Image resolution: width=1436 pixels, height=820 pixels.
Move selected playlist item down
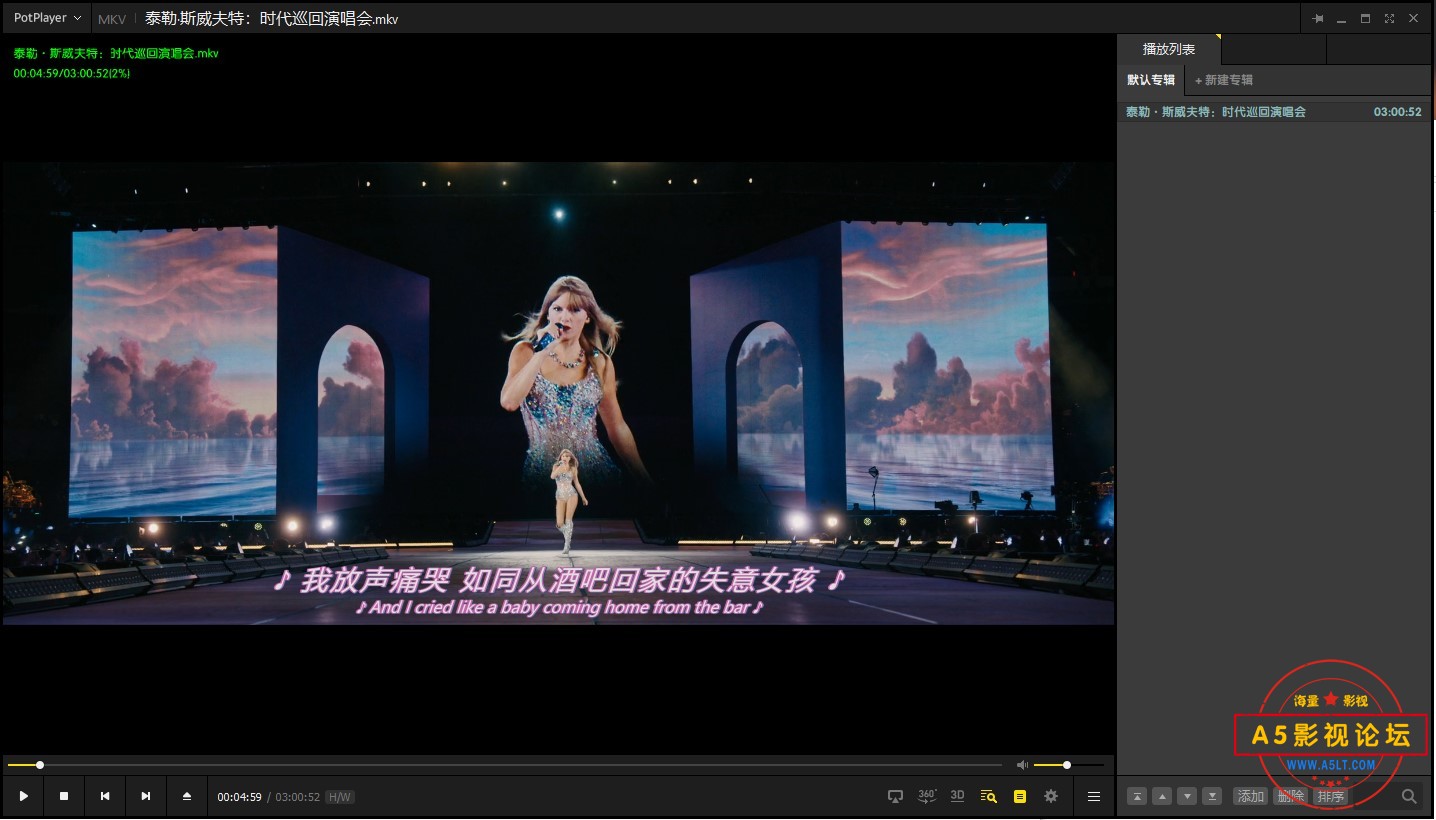click(x=1187, y=796)
